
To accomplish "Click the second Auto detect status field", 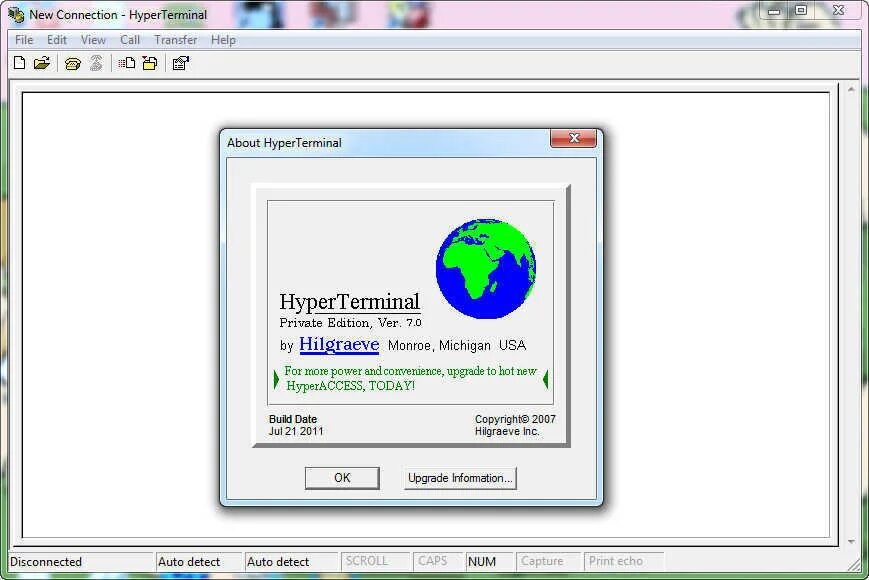I will 291,561.
